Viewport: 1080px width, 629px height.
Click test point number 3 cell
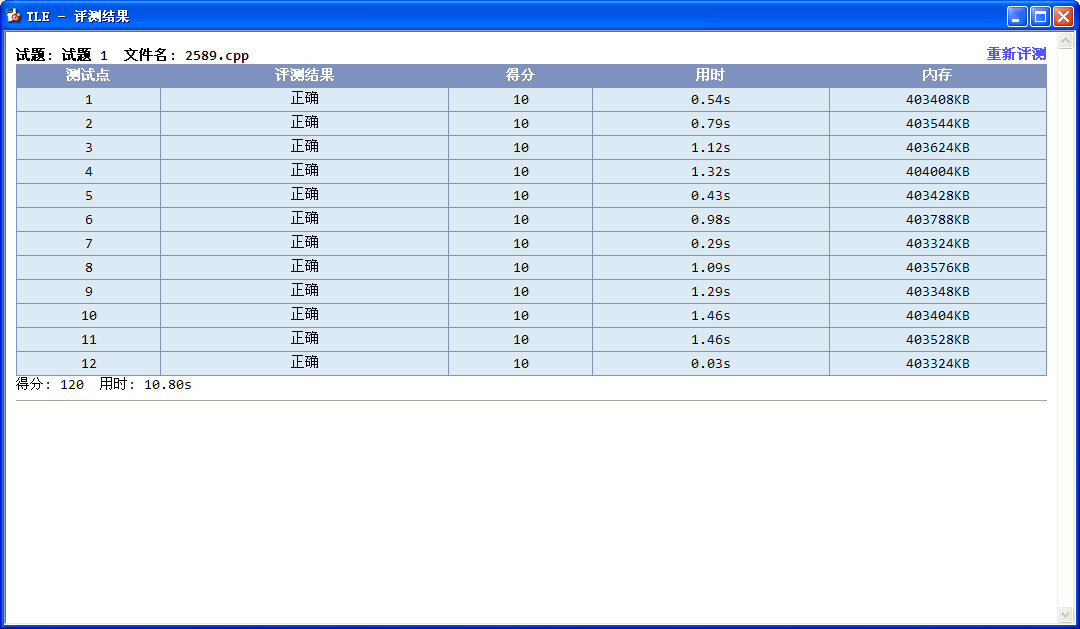click(x=88, y=148)
